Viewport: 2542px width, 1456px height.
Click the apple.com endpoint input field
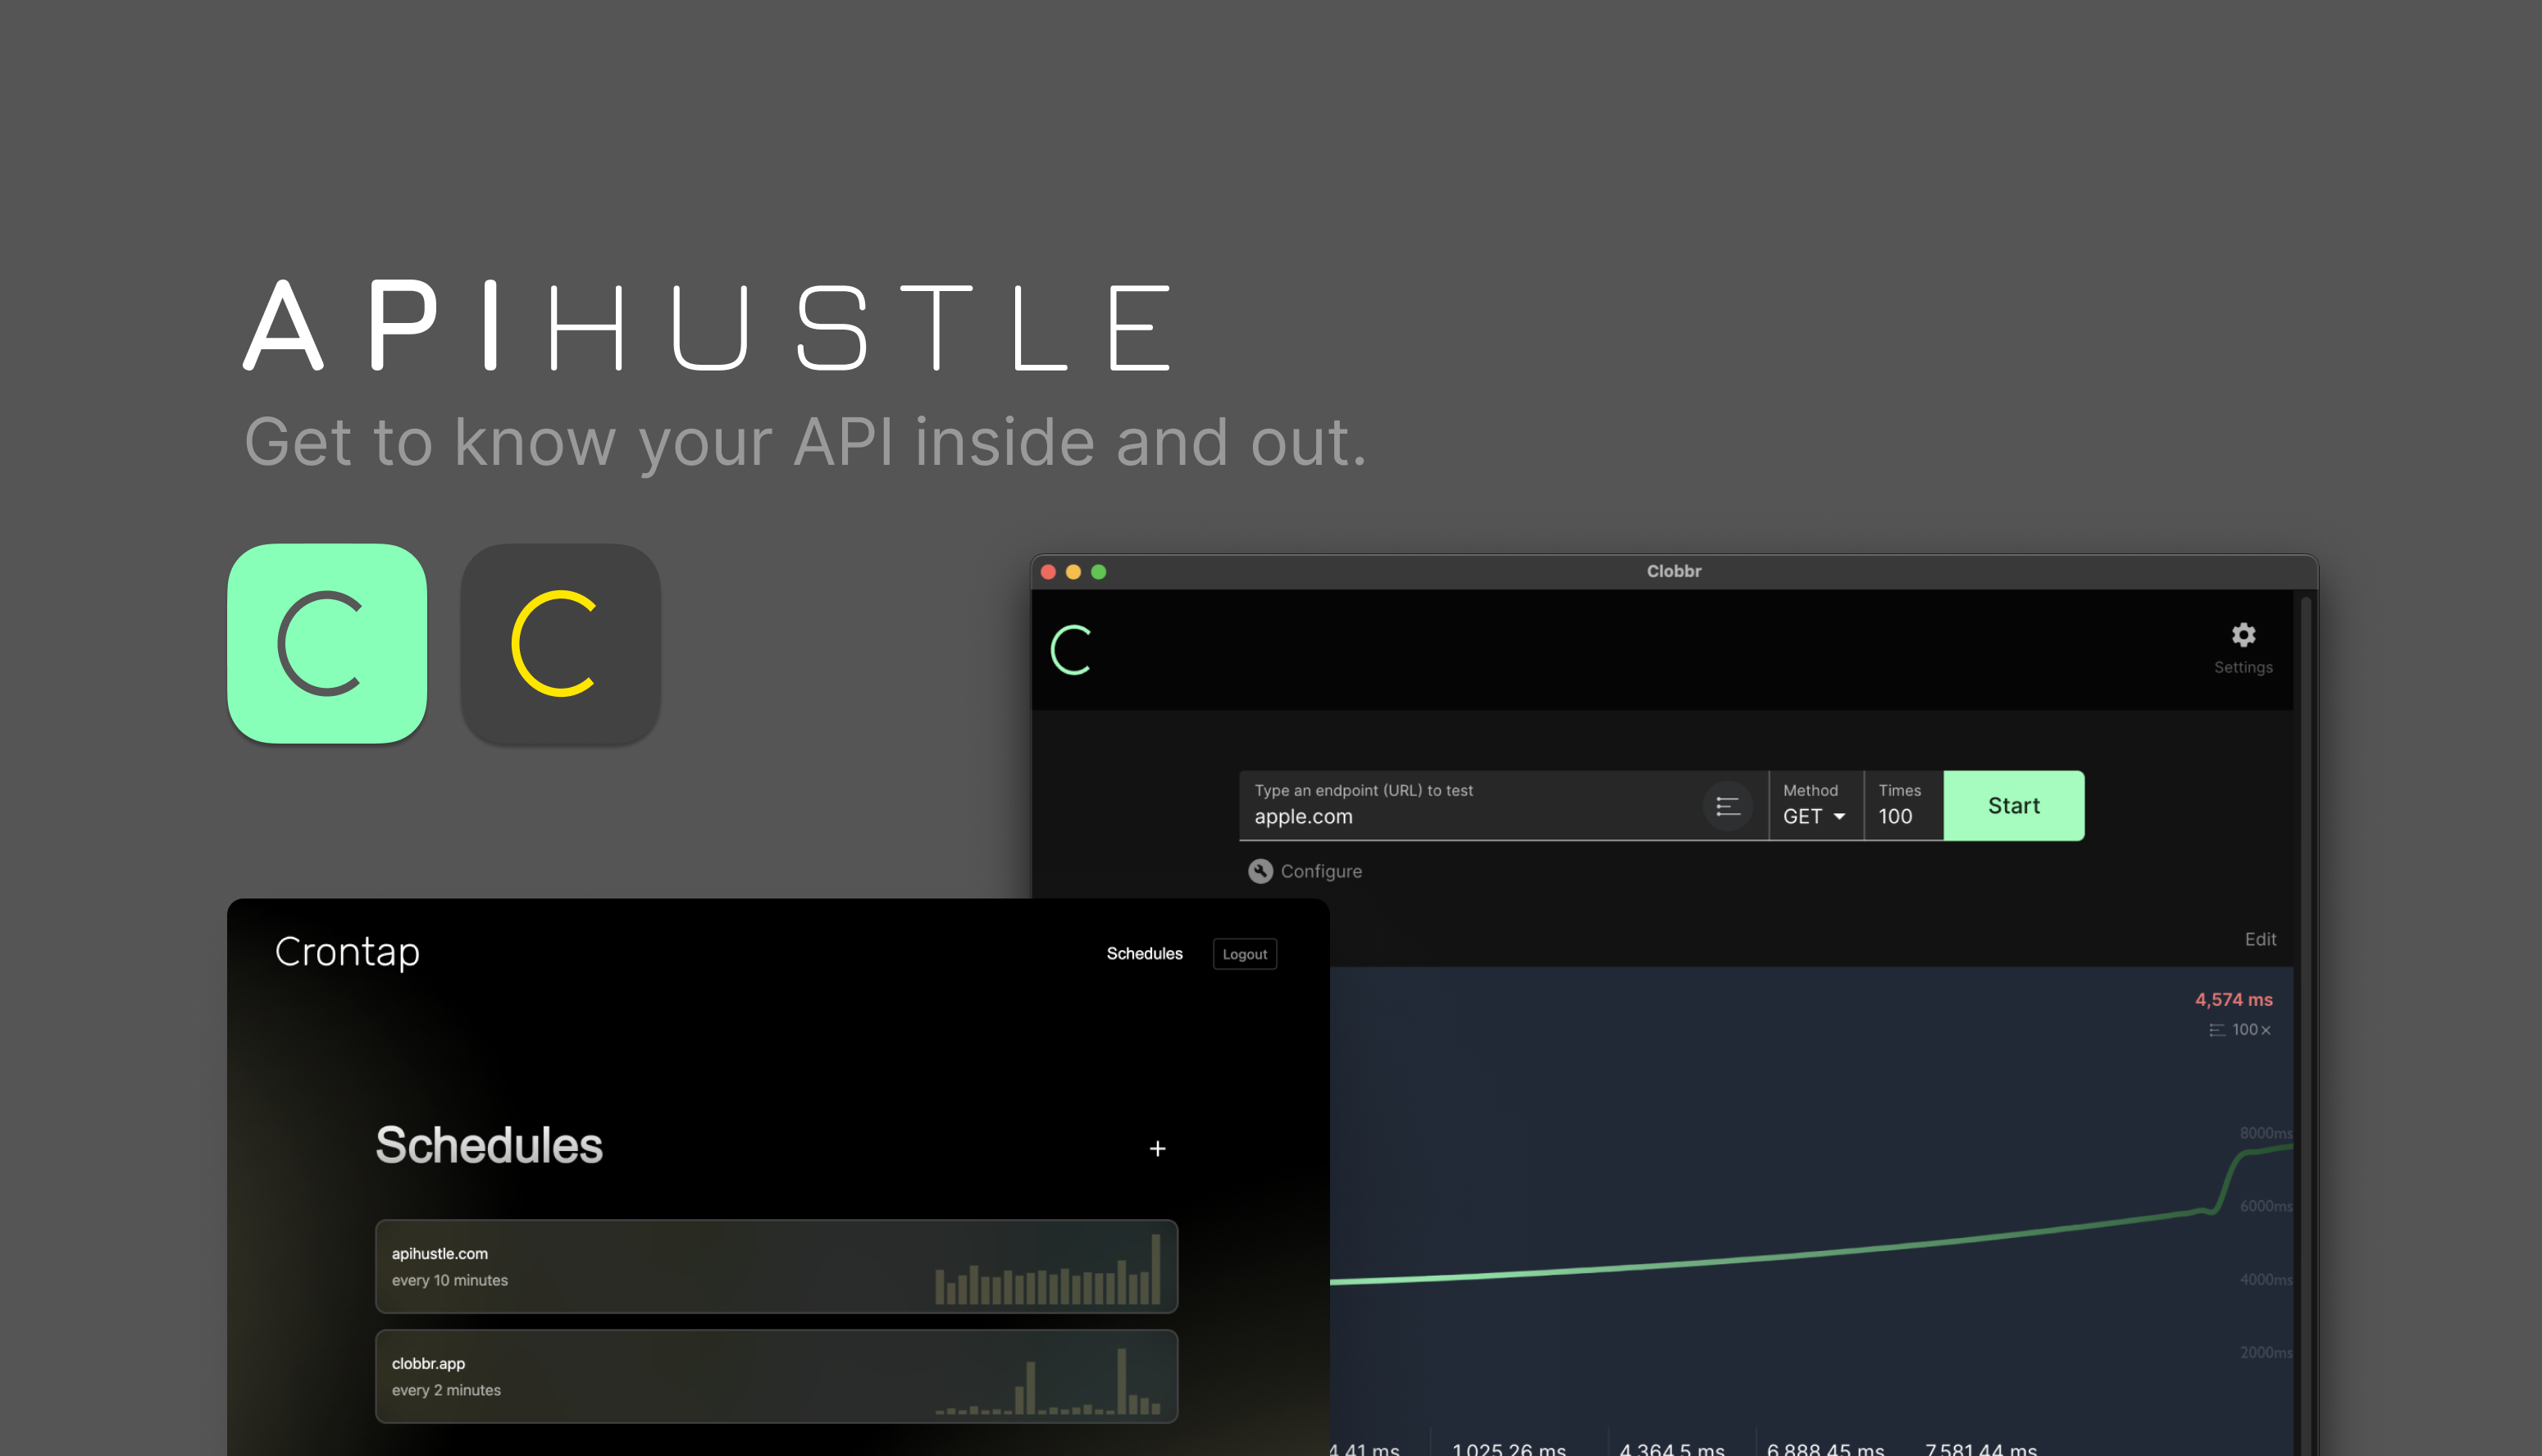(x=1450, y=816)
